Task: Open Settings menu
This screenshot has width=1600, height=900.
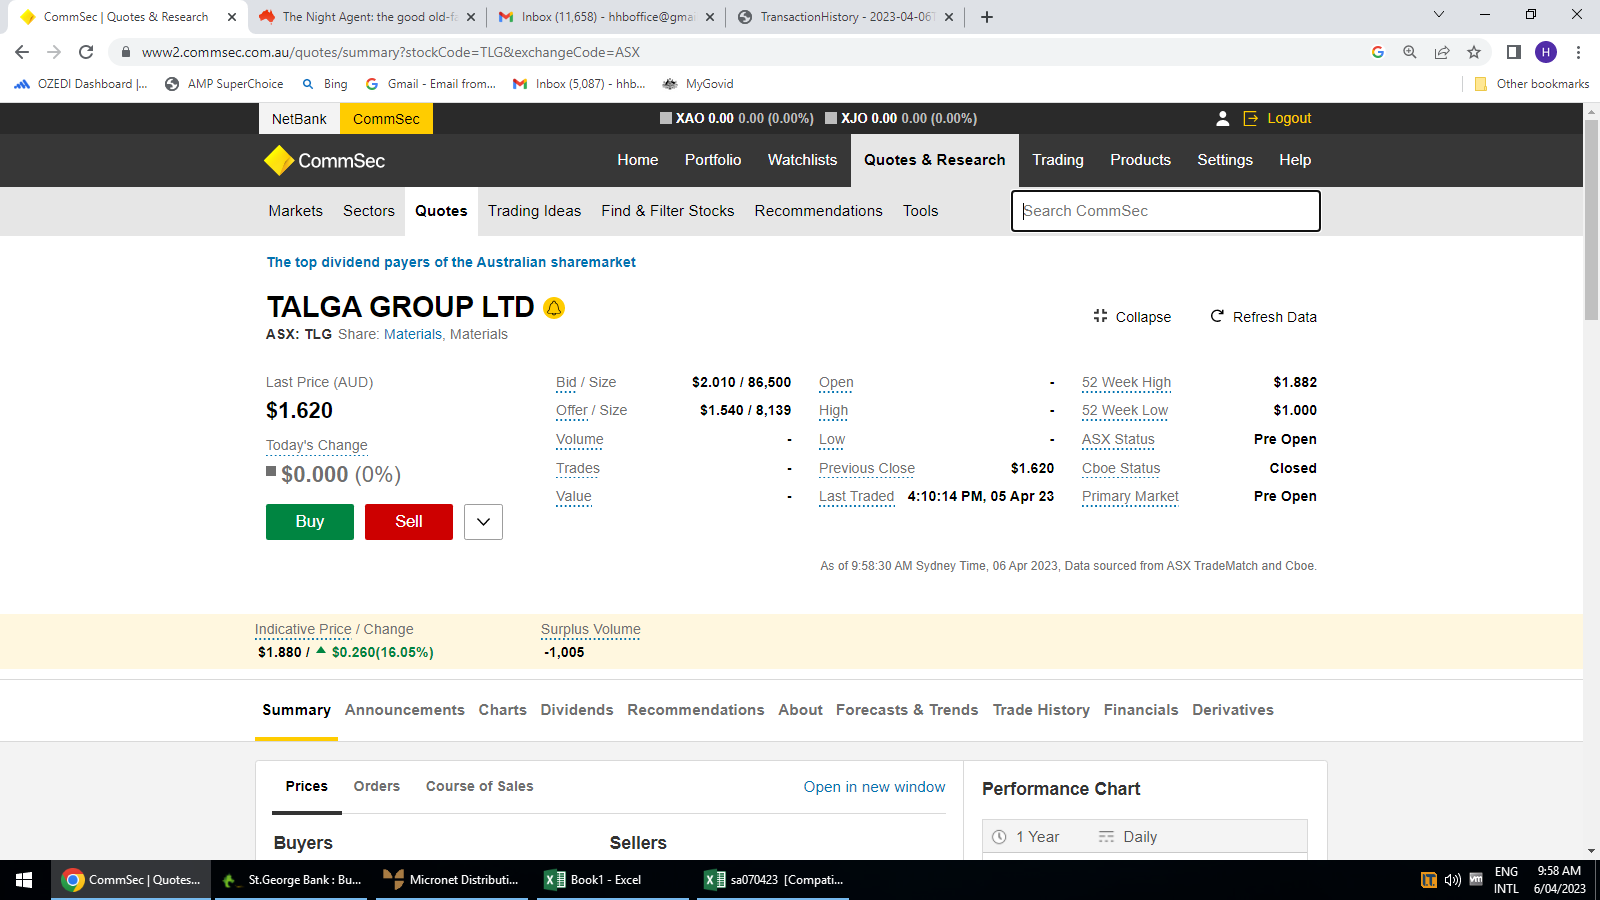Action: click(x=1225, y=160)
